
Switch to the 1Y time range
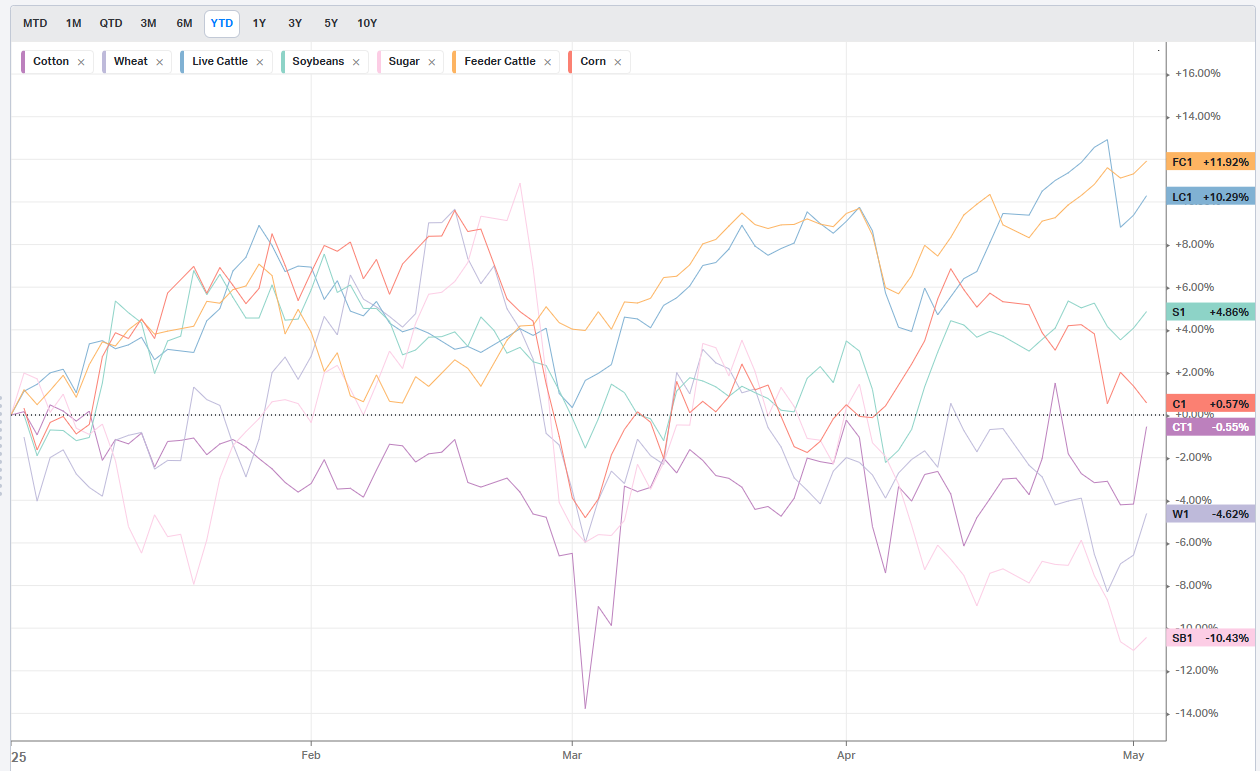click(x=259, y=23)
